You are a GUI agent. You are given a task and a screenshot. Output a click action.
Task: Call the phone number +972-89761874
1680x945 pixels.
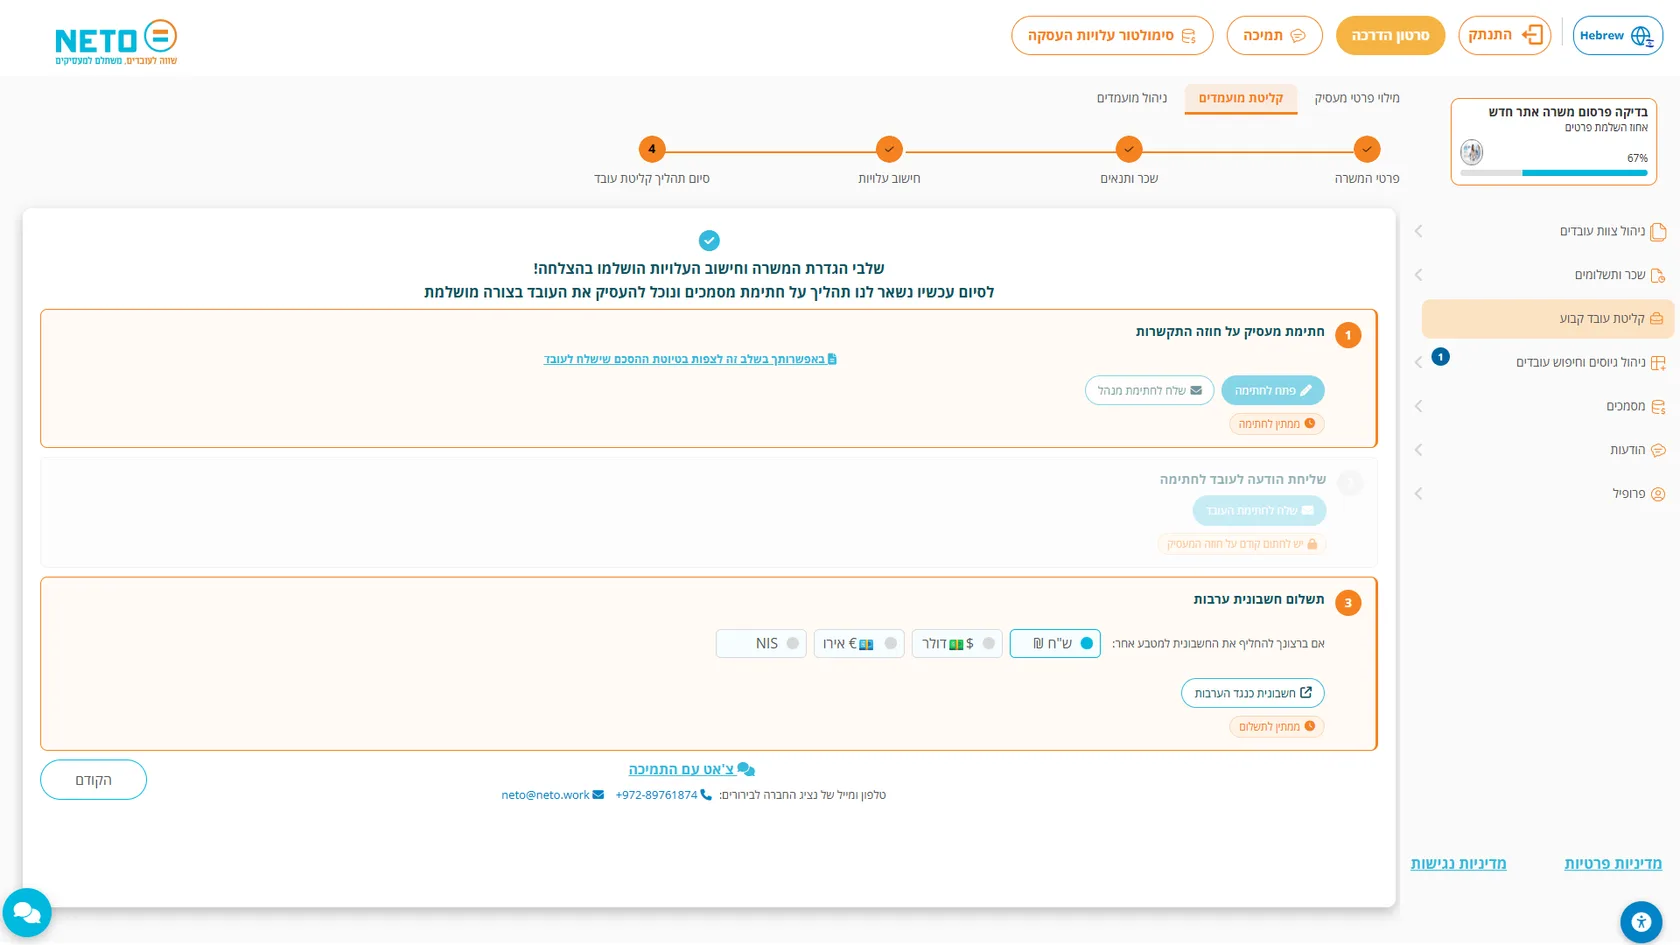(x=664, y=795)
